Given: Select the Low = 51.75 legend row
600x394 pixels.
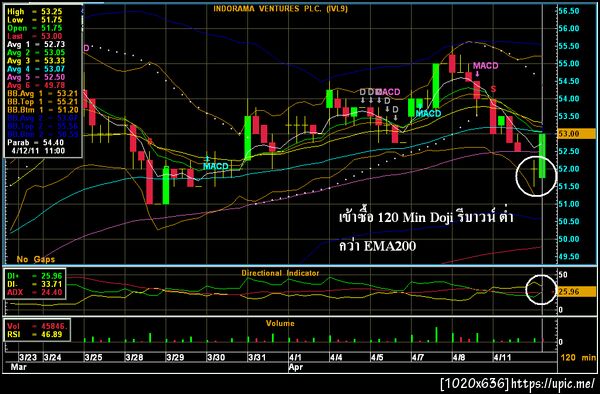Looking at the screenshot, I should tap(34, 20).
